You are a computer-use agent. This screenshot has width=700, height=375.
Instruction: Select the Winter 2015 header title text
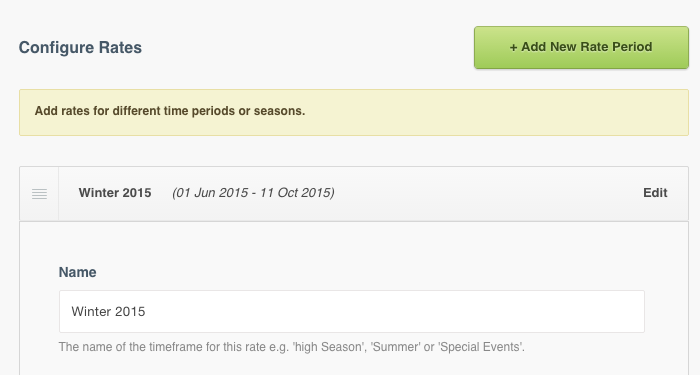pos(115,193)
